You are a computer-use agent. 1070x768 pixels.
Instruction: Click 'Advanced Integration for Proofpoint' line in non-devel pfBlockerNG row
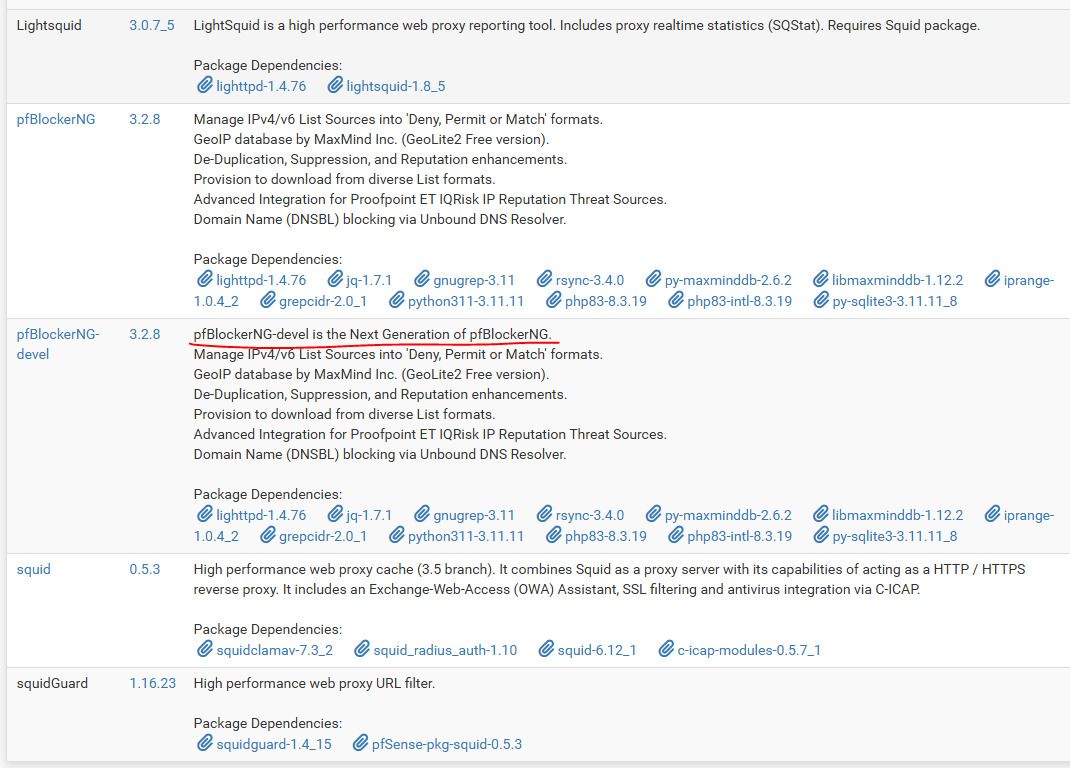coord(430,199)
